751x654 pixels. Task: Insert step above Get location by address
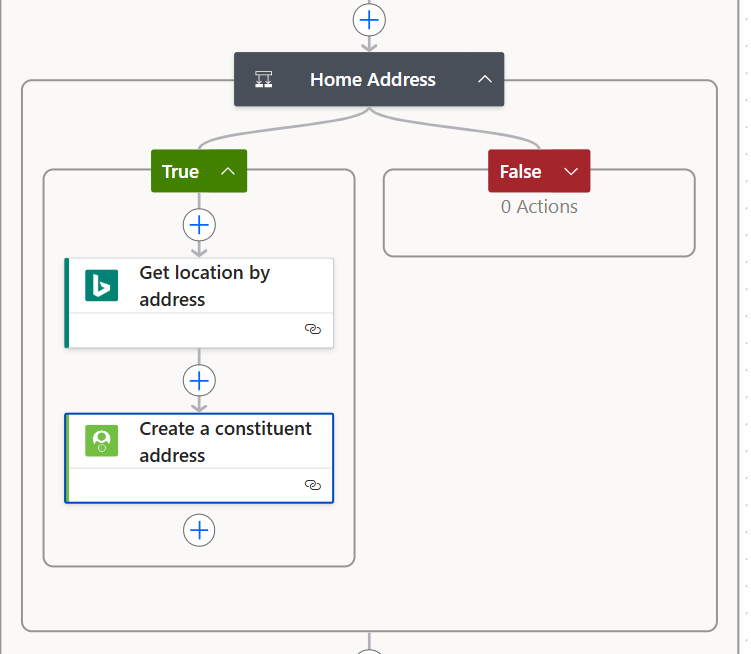click(x=199, y=225)
